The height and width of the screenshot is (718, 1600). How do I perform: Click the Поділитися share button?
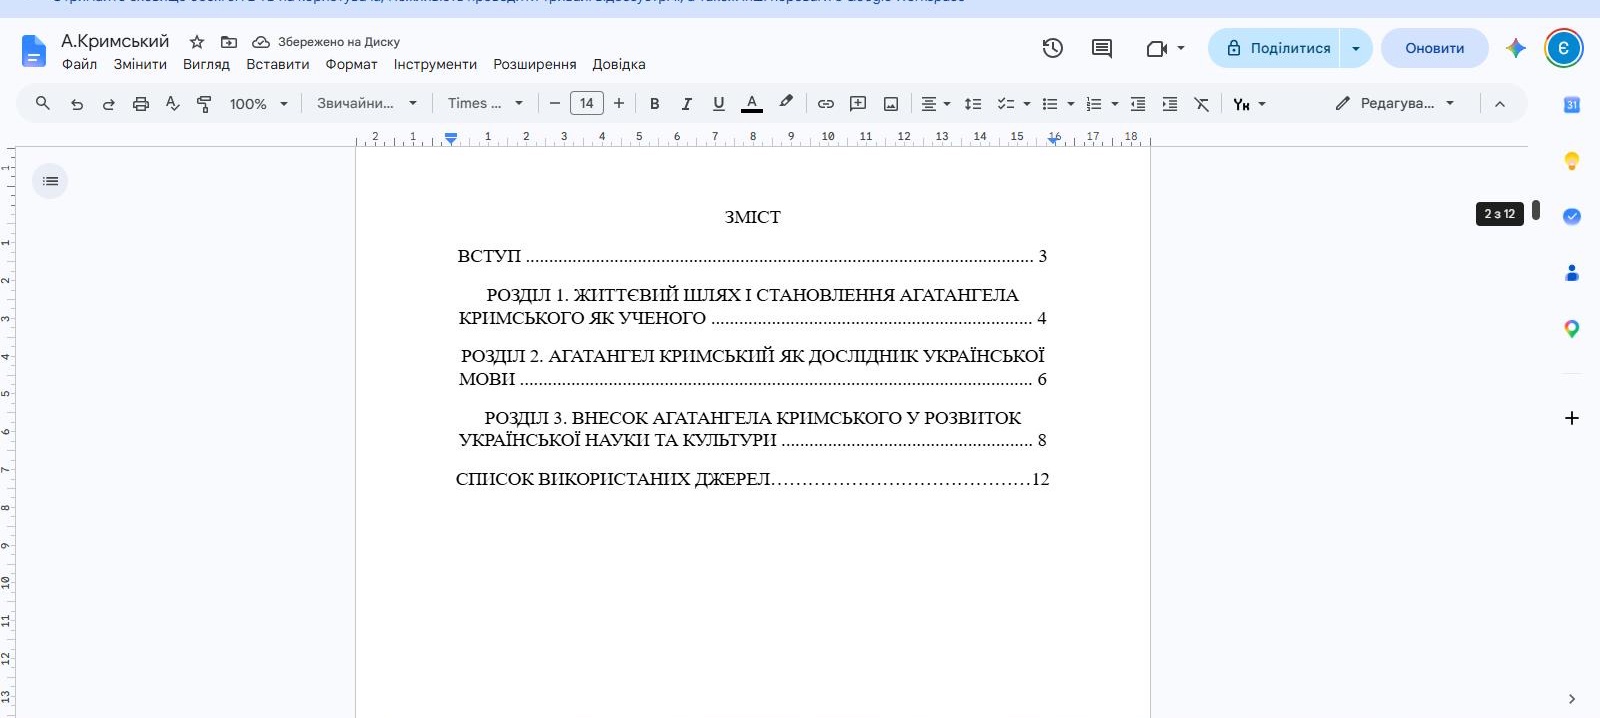[x=1274, y=48]
